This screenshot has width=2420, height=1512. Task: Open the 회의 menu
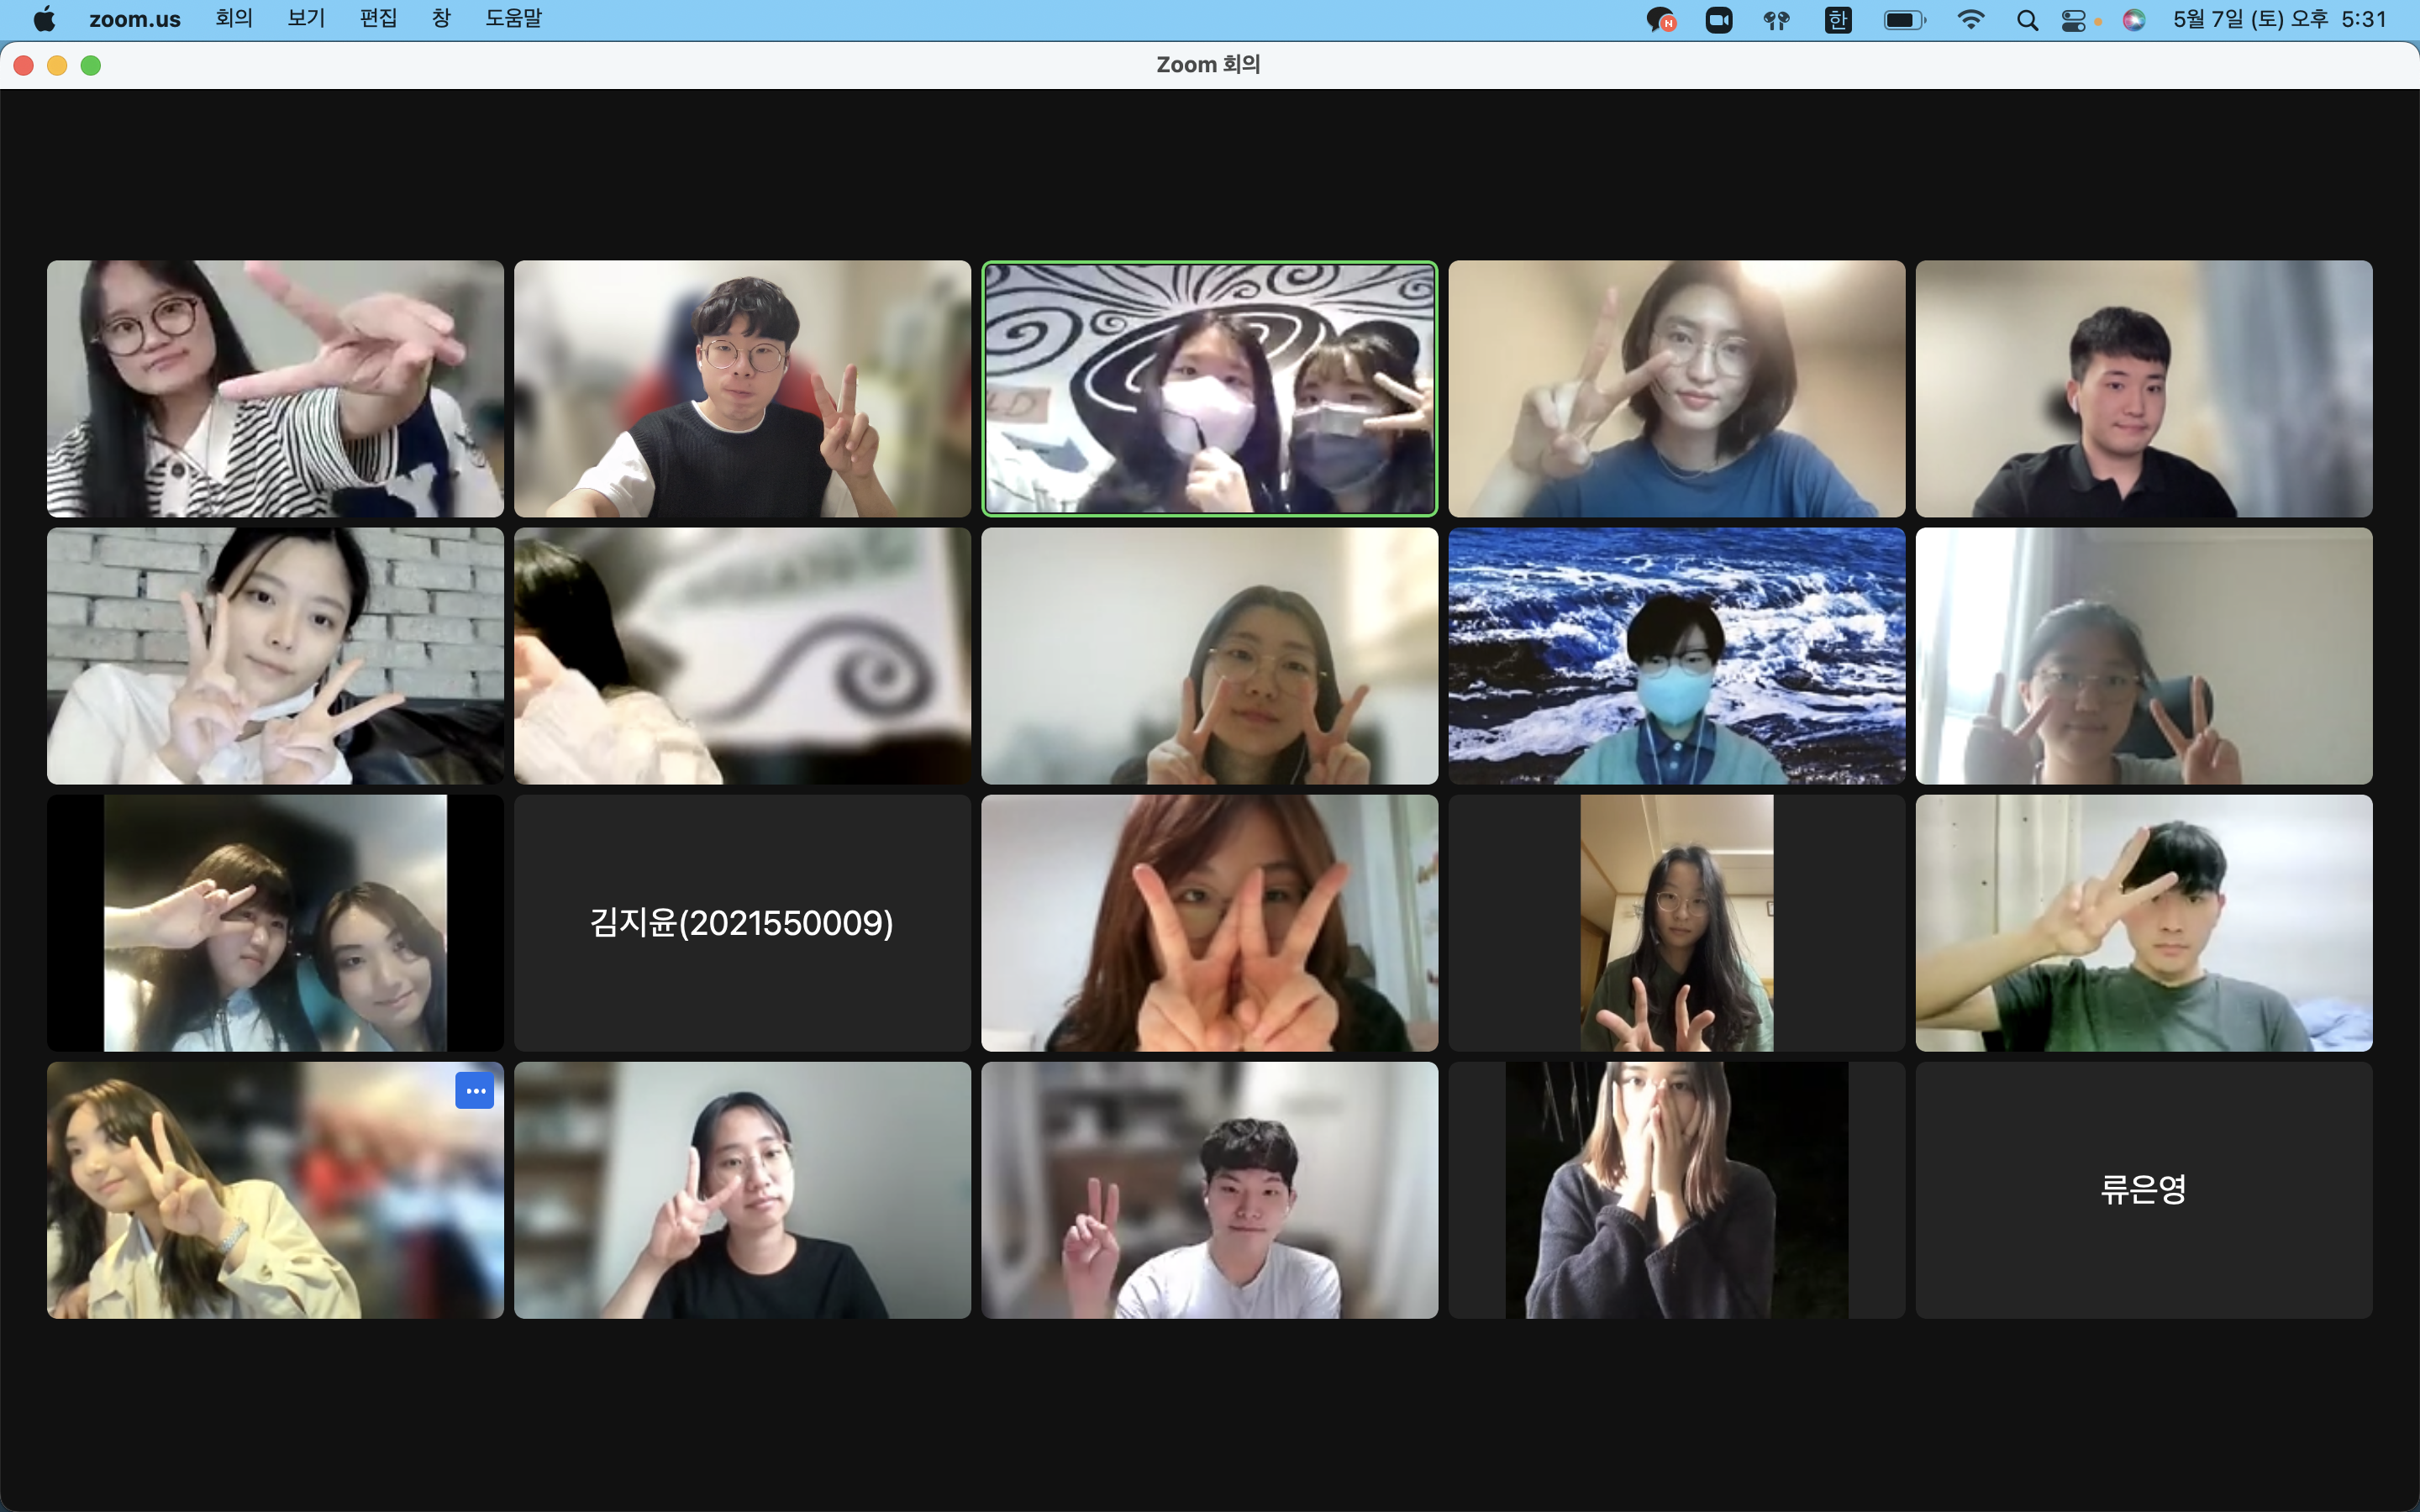click(234, 19)
